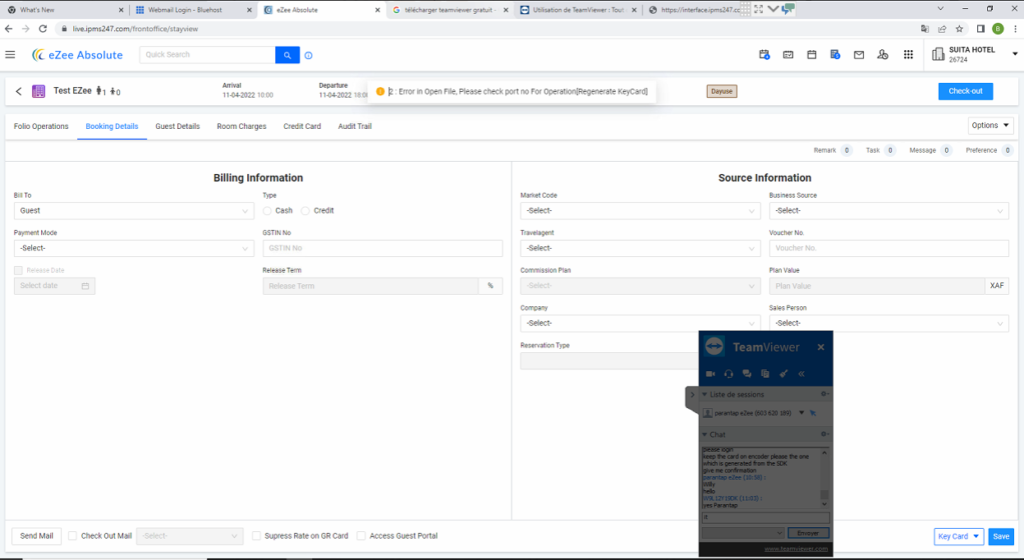Viewport: 1024px width, 560px height.
Task: Click the Send Mail button
Action: tap(37, 536)
